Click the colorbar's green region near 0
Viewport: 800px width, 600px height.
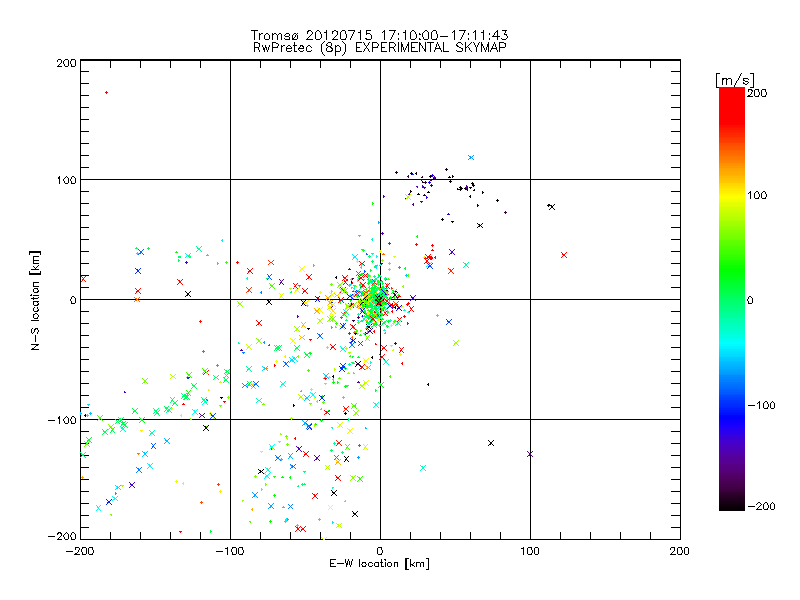click(732, 299)
